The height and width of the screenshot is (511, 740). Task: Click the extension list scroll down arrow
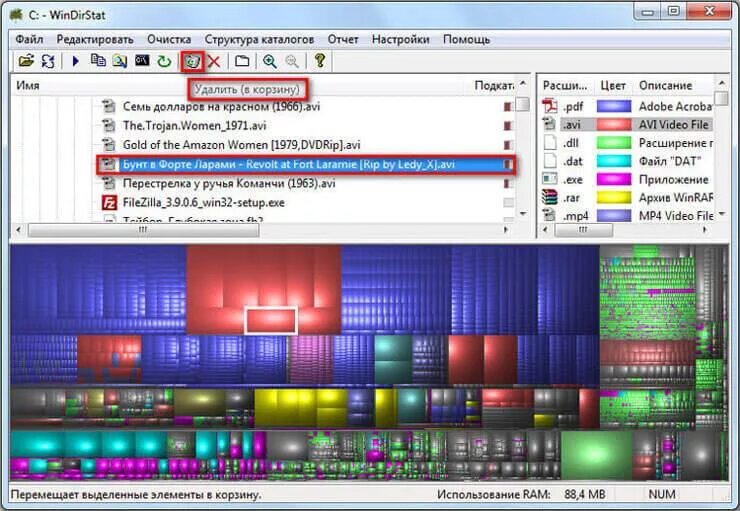click(x=721, y=214)
